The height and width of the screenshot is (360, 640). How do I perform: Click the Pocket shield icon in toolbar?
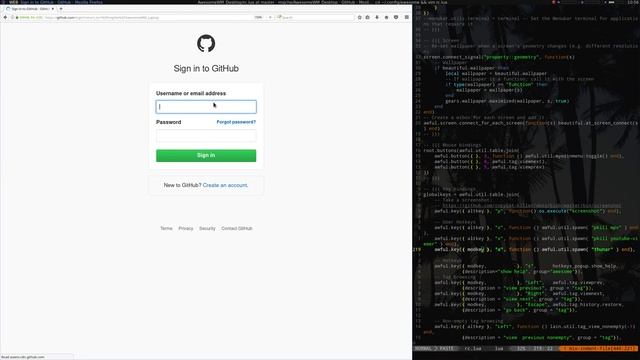point(396,18)
